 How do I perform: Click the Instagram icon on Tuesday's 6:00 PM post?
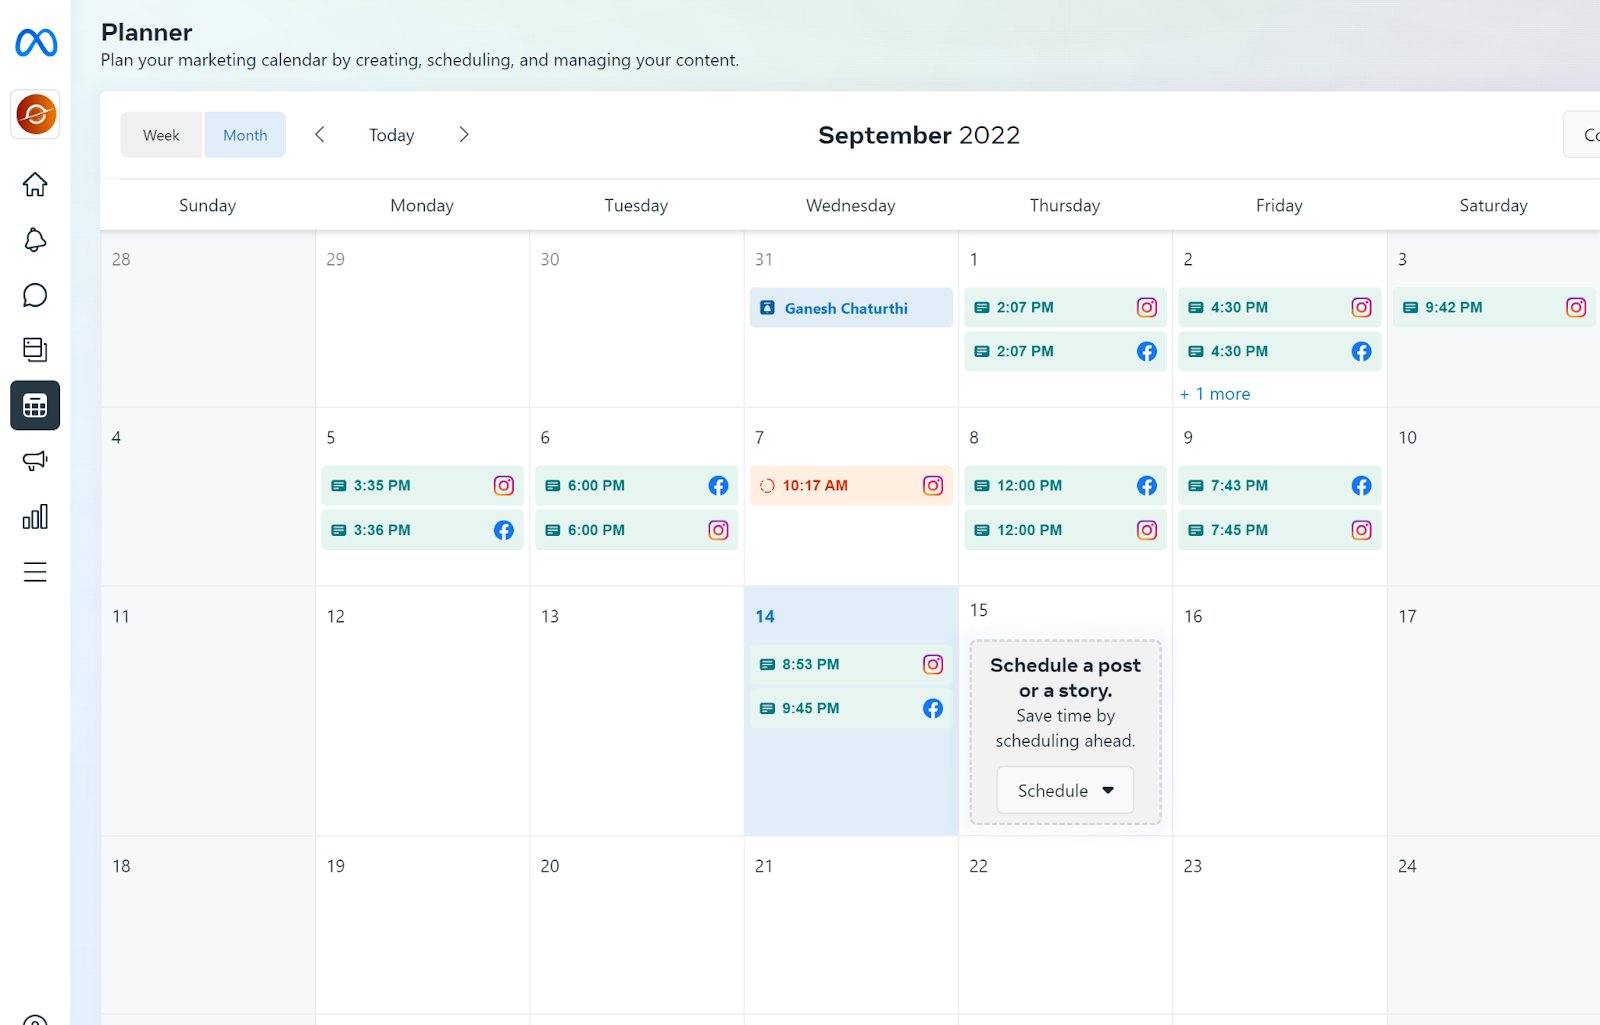point(718,530)
